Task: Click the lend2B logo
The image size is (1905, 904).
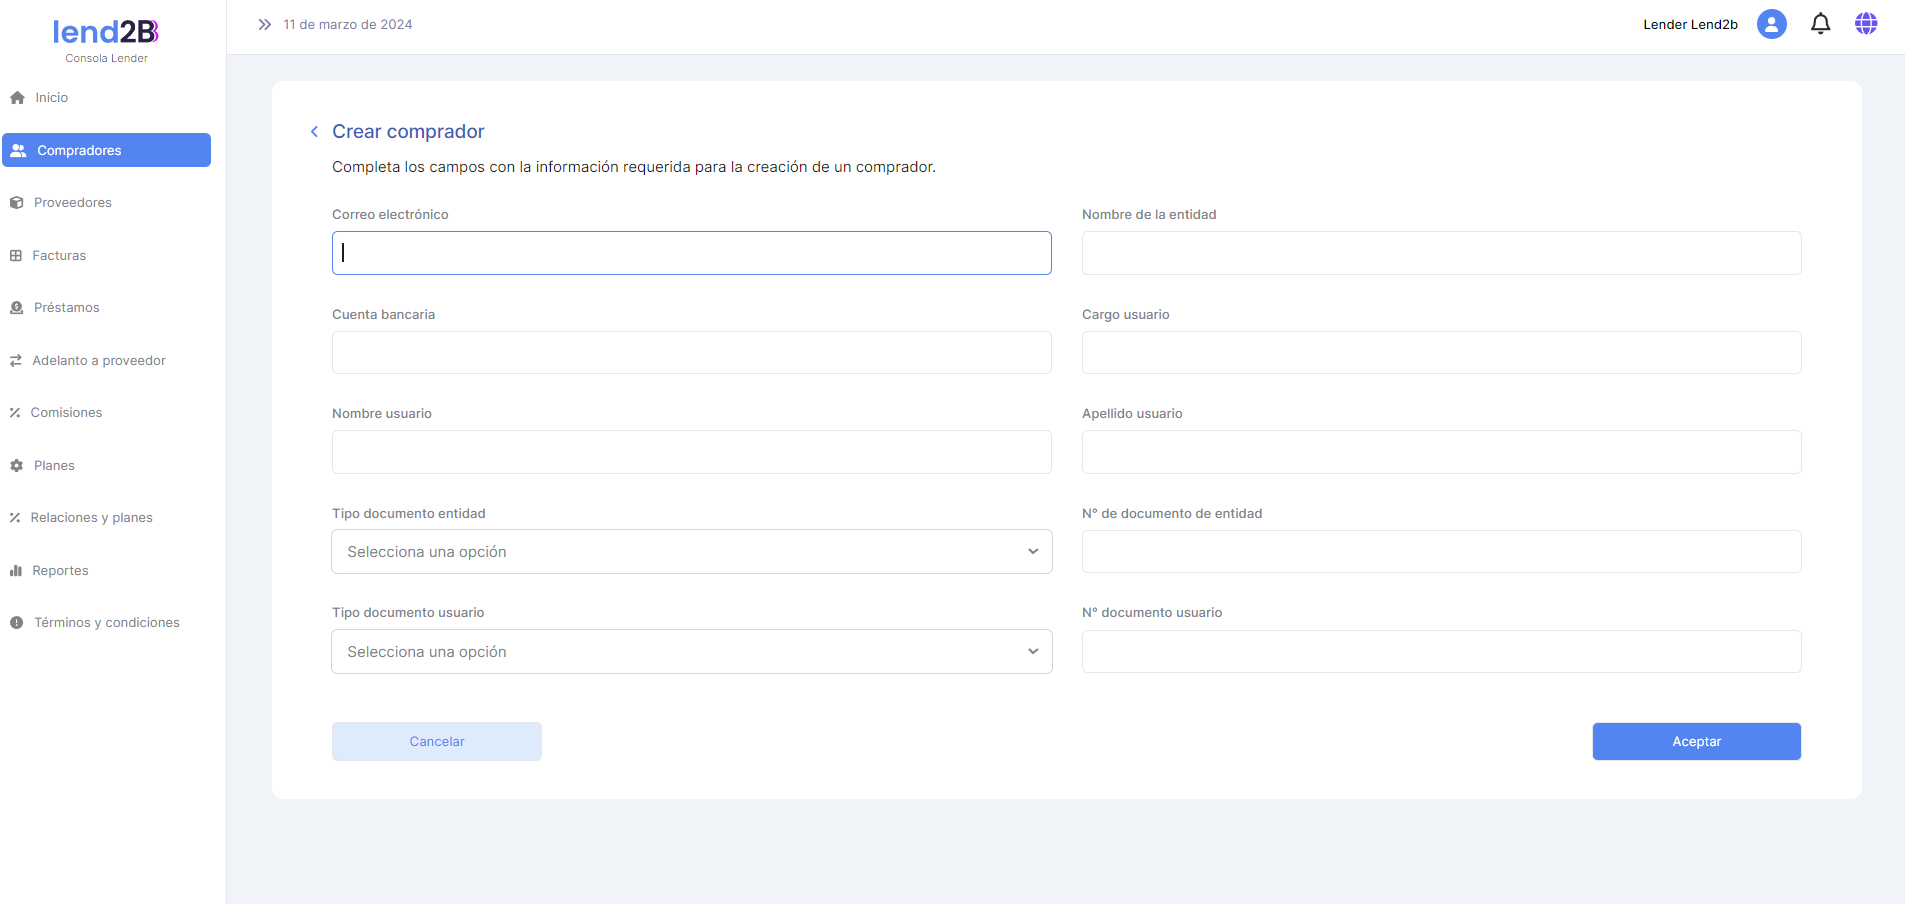Action: click(x=106, y=33)
